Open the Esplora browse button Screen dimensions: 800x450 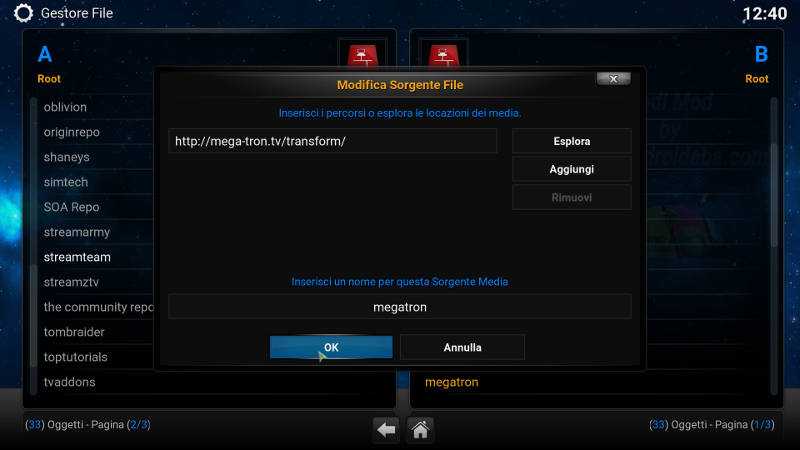click(x=571, y=141)
